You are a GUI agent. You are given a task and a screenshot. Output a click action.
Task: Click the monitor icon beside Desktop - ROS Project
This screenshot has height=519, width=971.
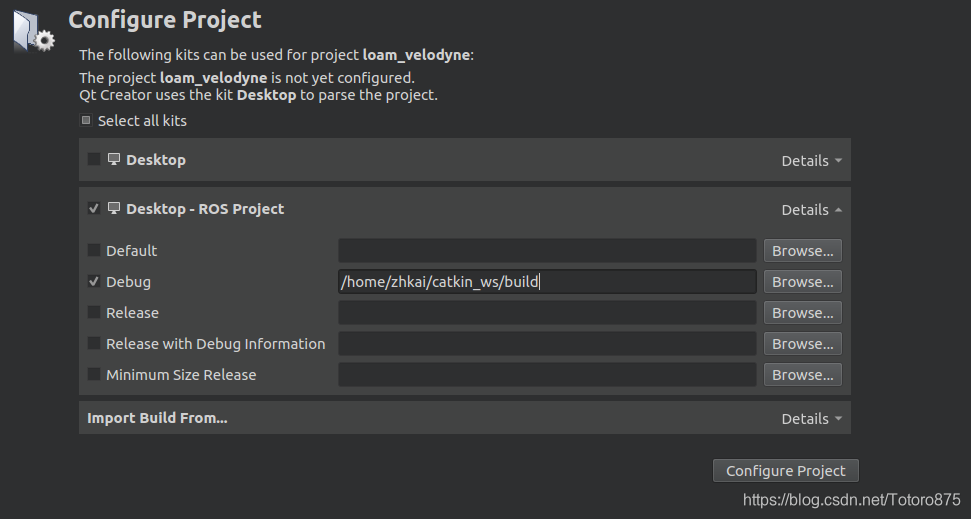click(x=114, y=208)
